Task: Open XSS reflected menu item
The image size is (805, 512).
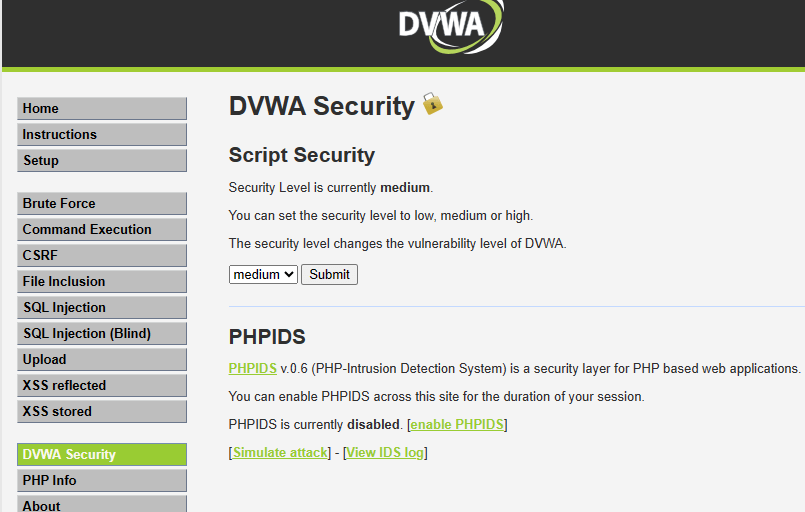Action: tap(101, 385)
